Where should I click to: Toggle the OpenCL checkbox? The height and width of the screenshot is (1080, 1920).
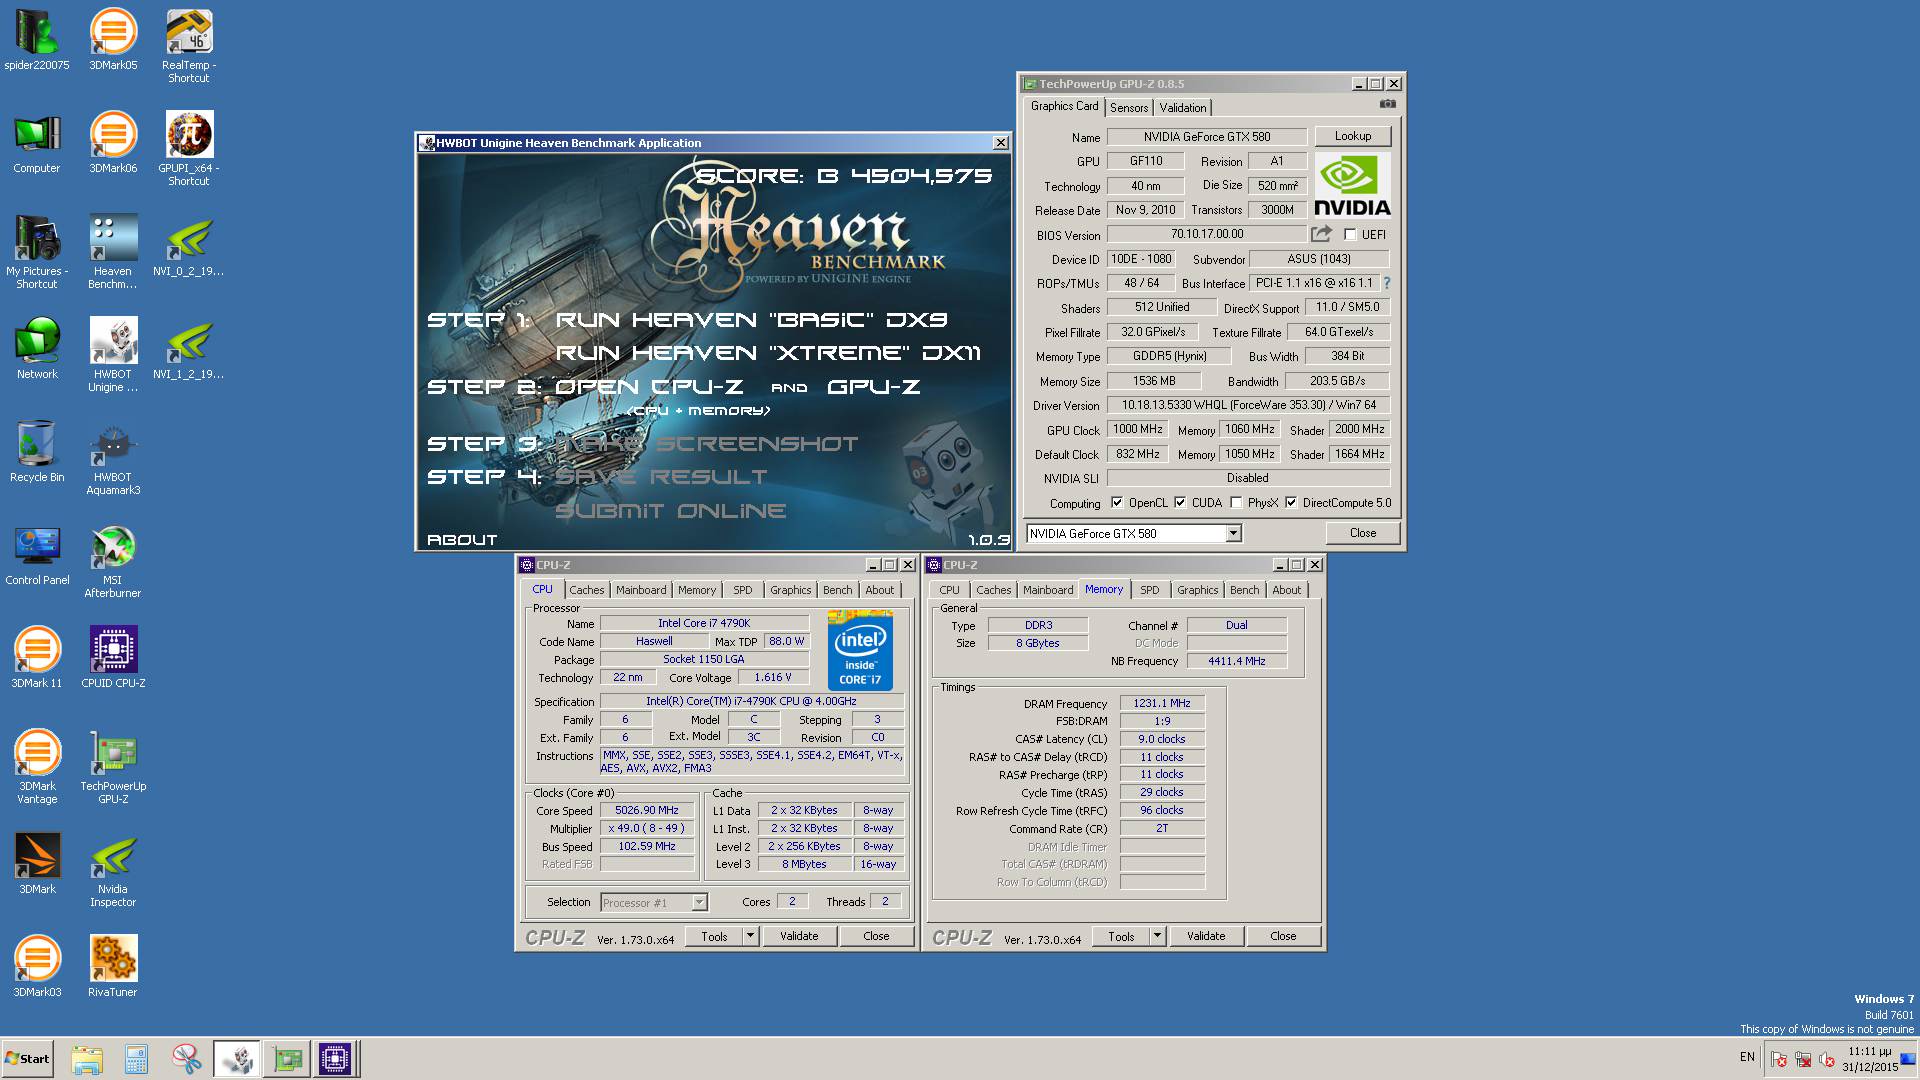click(x=1117, y=503)
